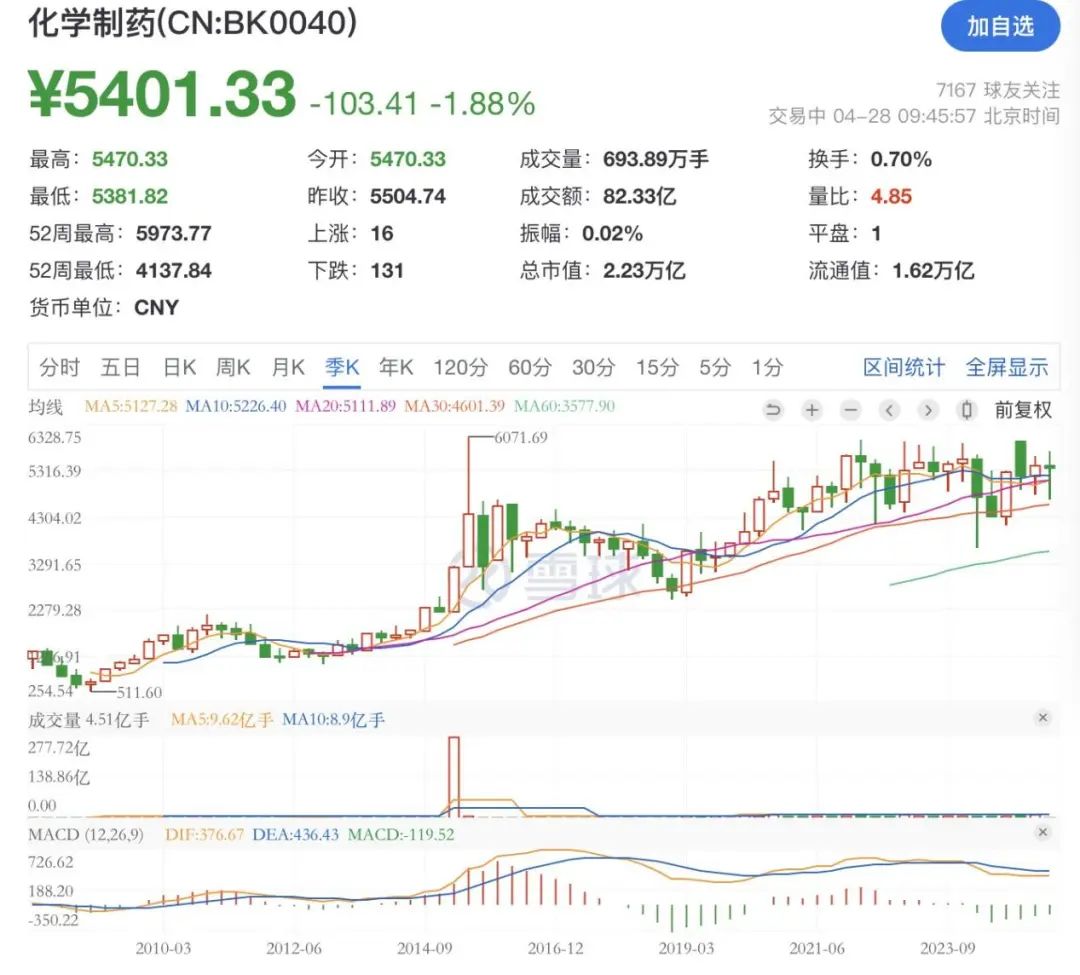
Task: Open 区间统计 interval statistics
Action: pos(903,367)
